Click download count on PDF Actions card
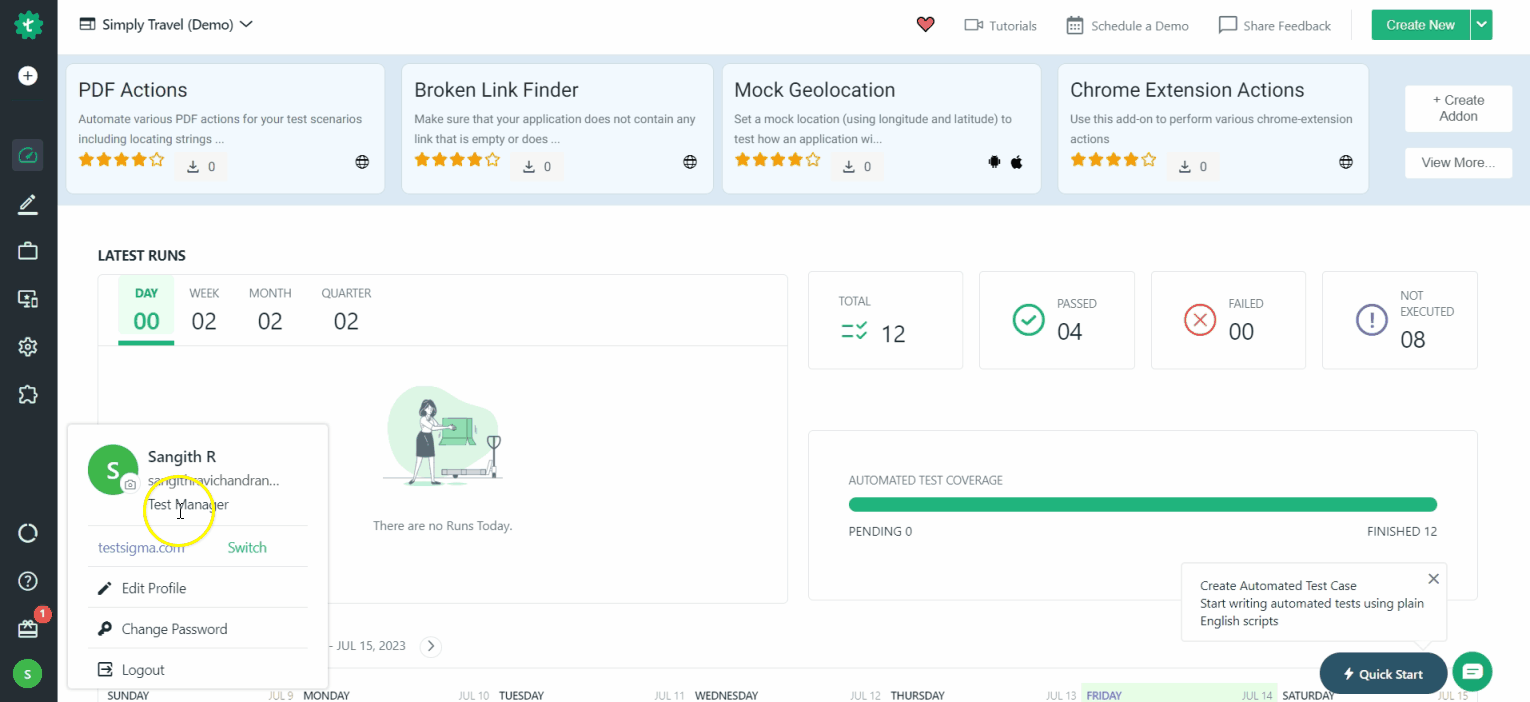 tap(201, 167)
